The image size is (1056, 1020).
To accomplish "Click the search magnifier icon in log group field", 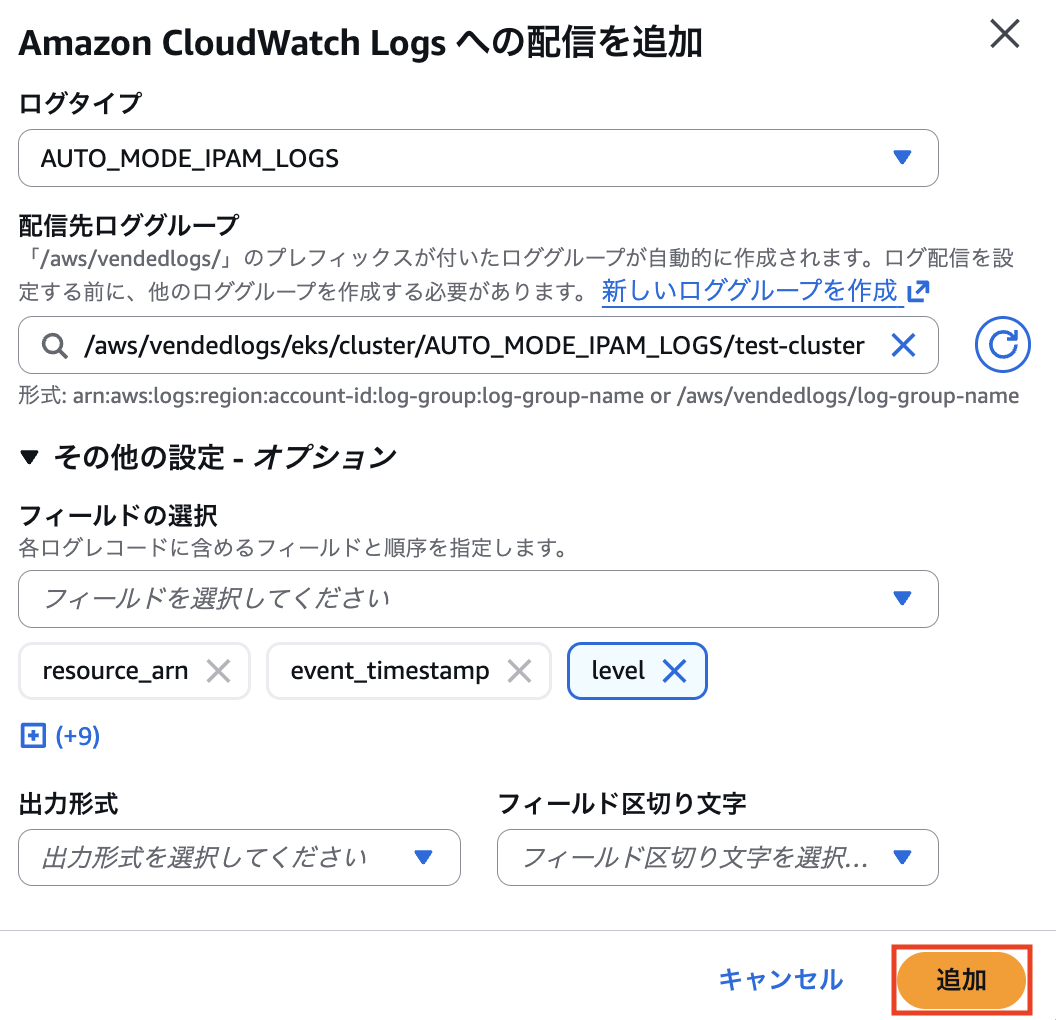I will pos(54,346).
